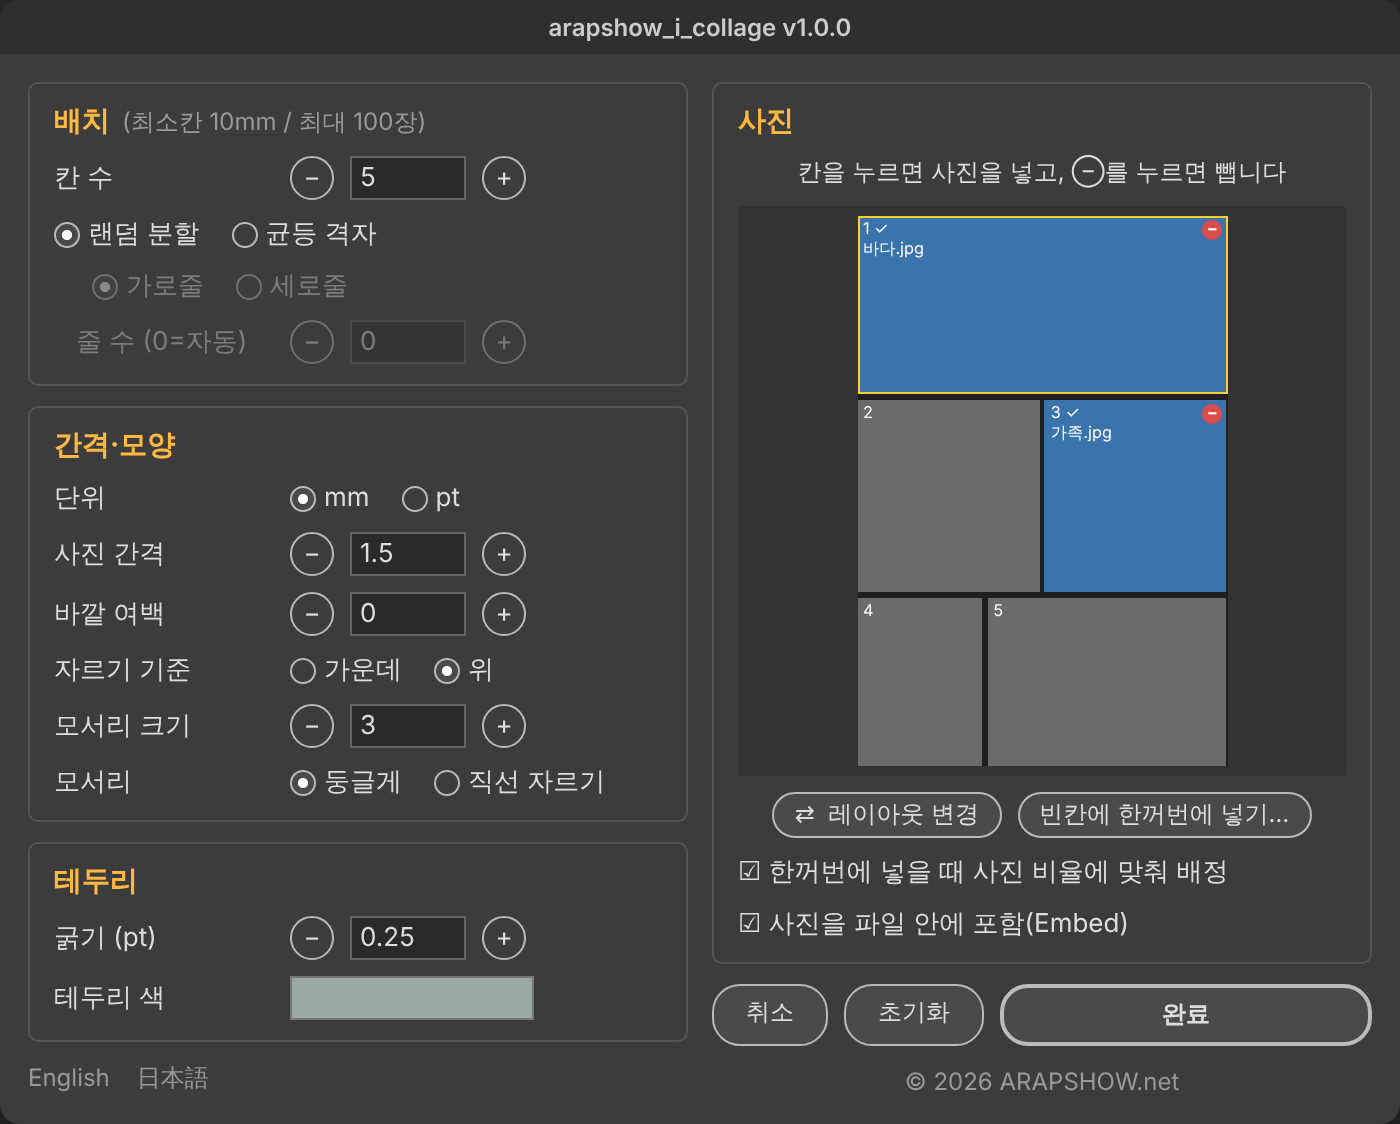
Task: Decrease the 굵기 (pt) border thickness
Action: tap(312, 938)
